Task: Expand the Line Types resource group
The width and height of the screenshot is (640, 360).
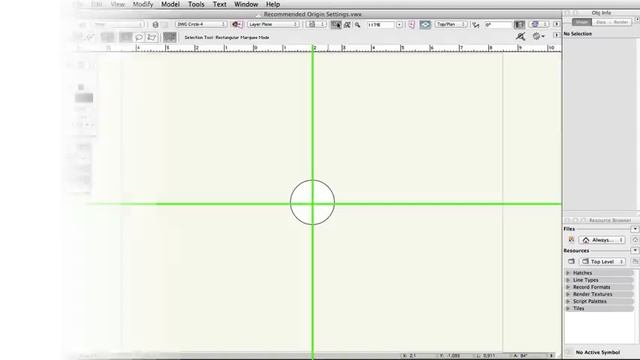Action: pyautogui.click(x=568, y=280)
